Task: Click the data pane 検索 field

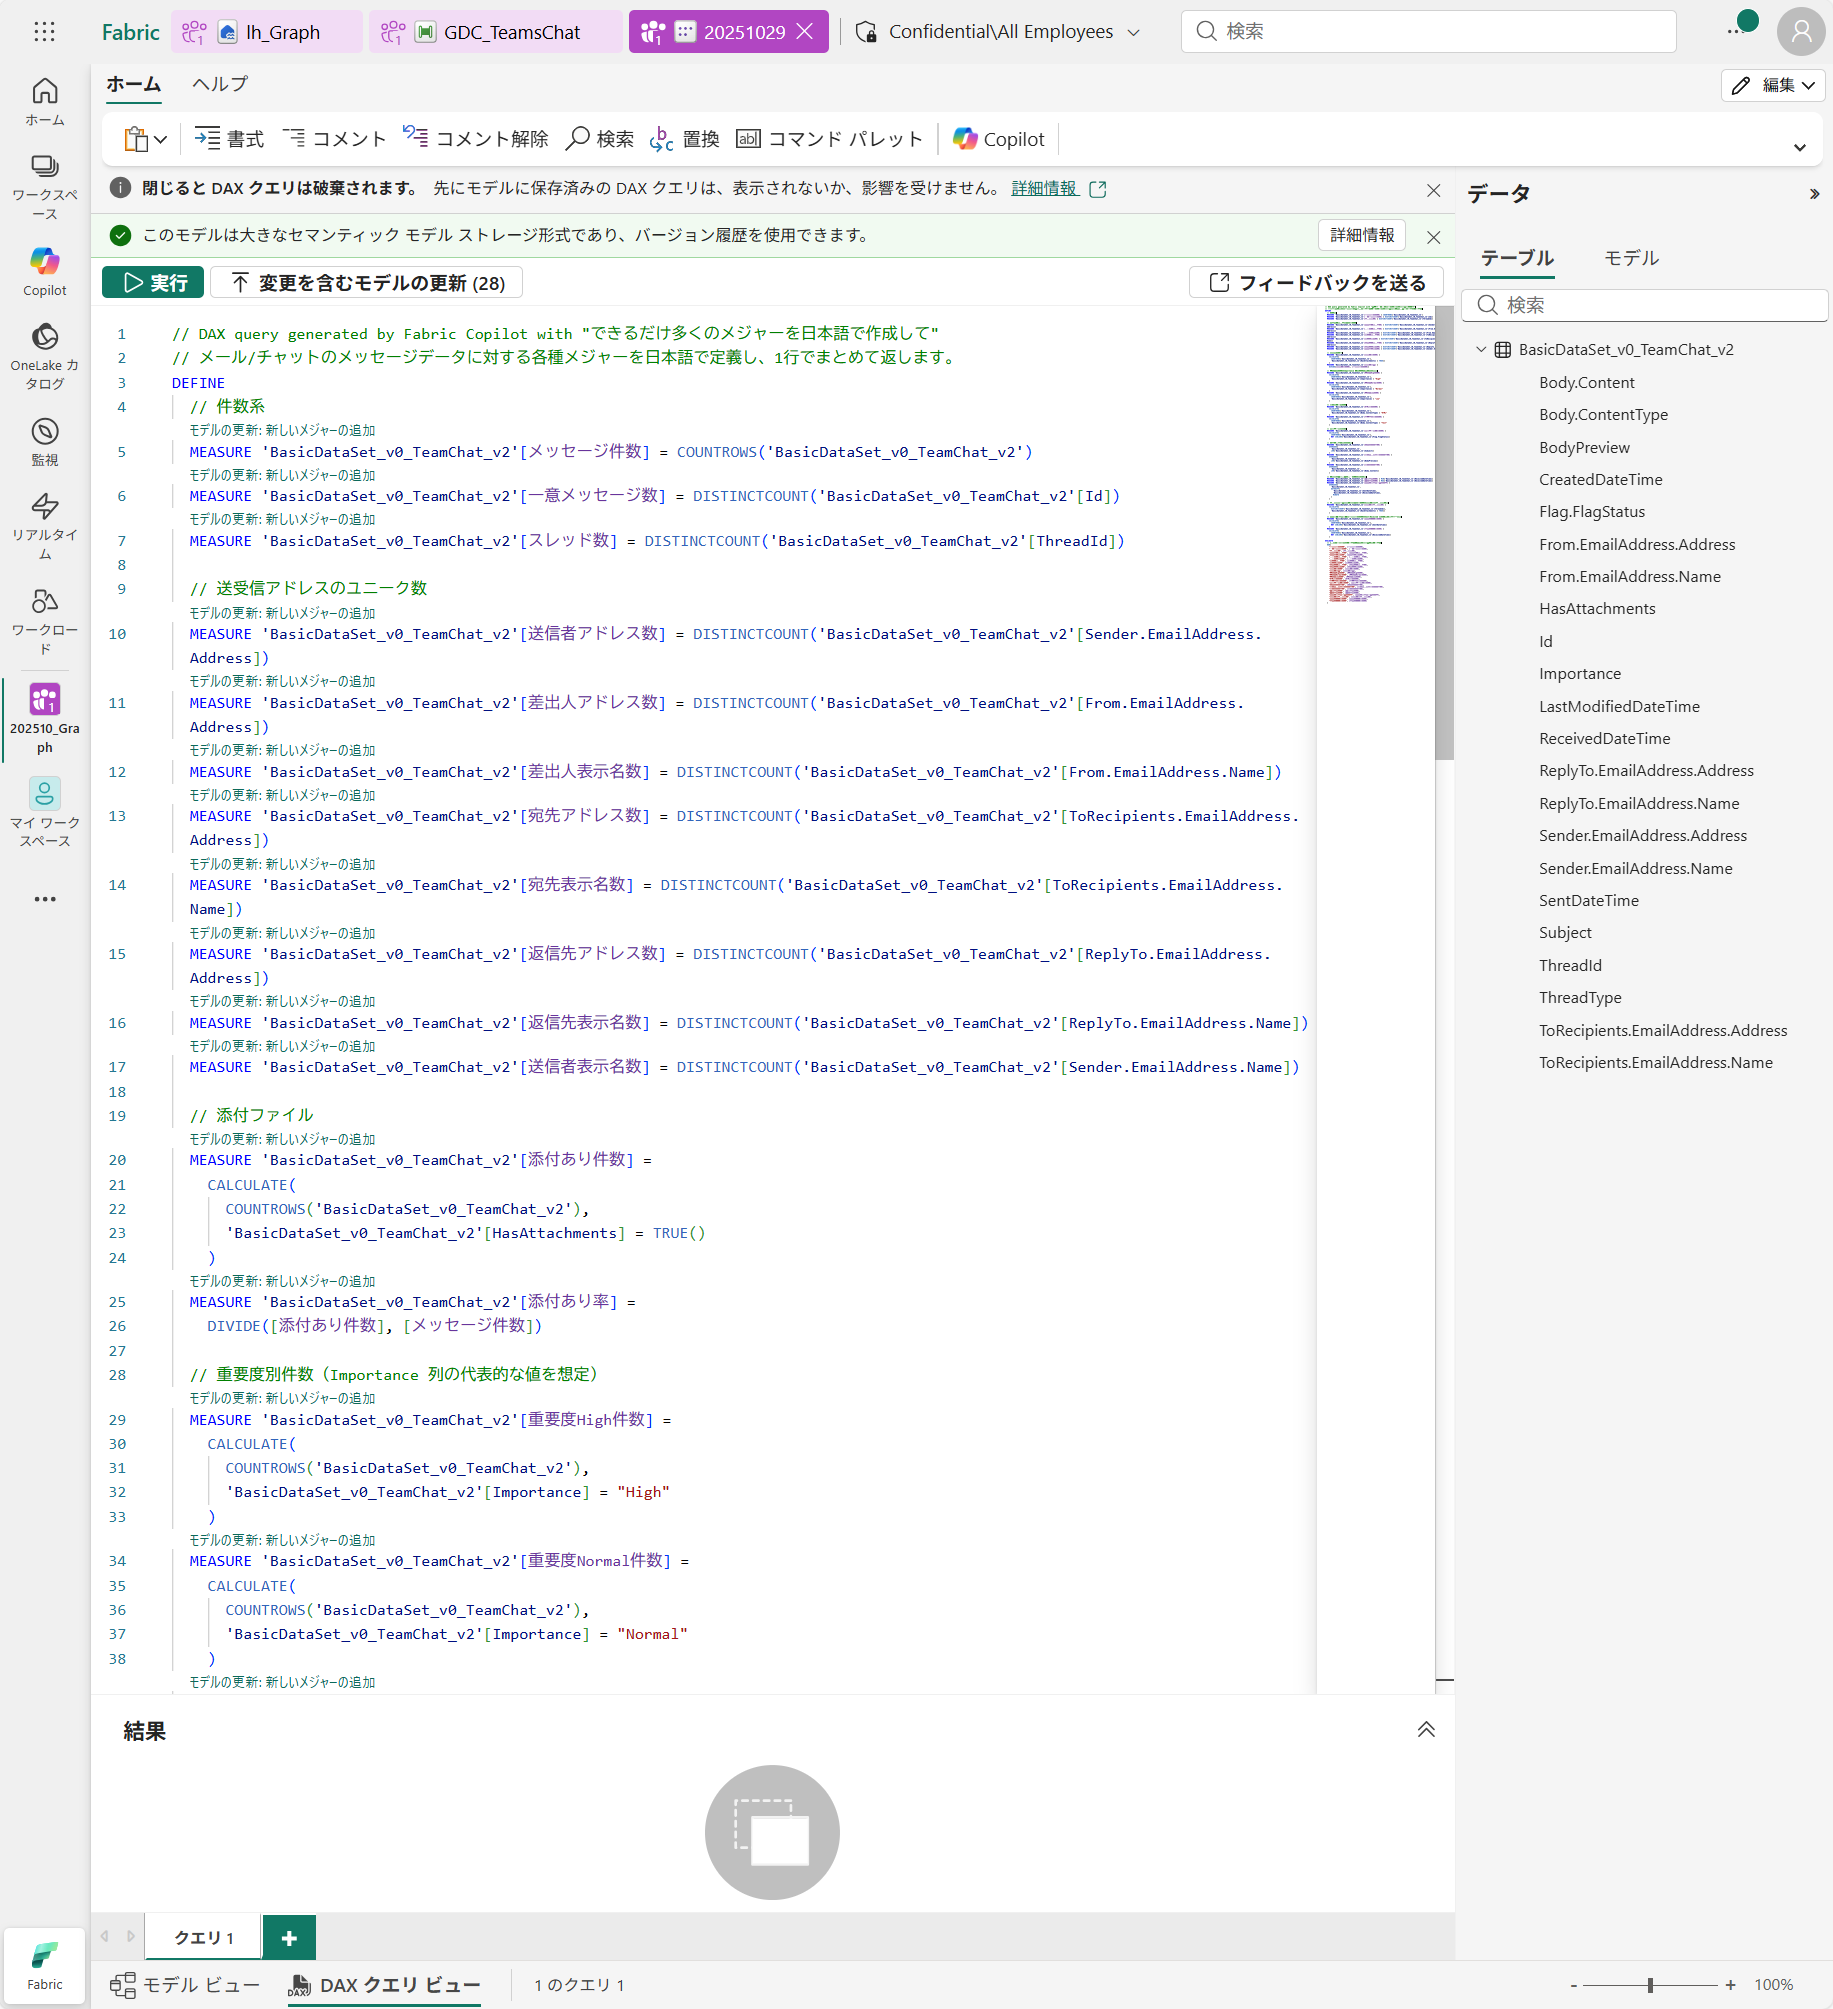Action: click(x=1644, y=305)
